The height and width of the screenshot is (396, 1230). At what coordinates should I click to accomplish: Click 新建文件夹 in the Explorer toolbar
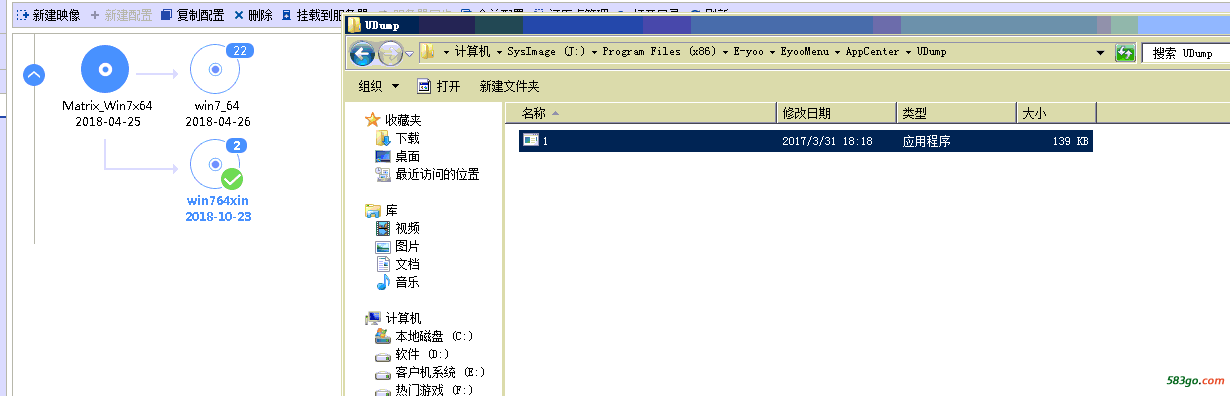pyautogui.click(x=509, y=87)
